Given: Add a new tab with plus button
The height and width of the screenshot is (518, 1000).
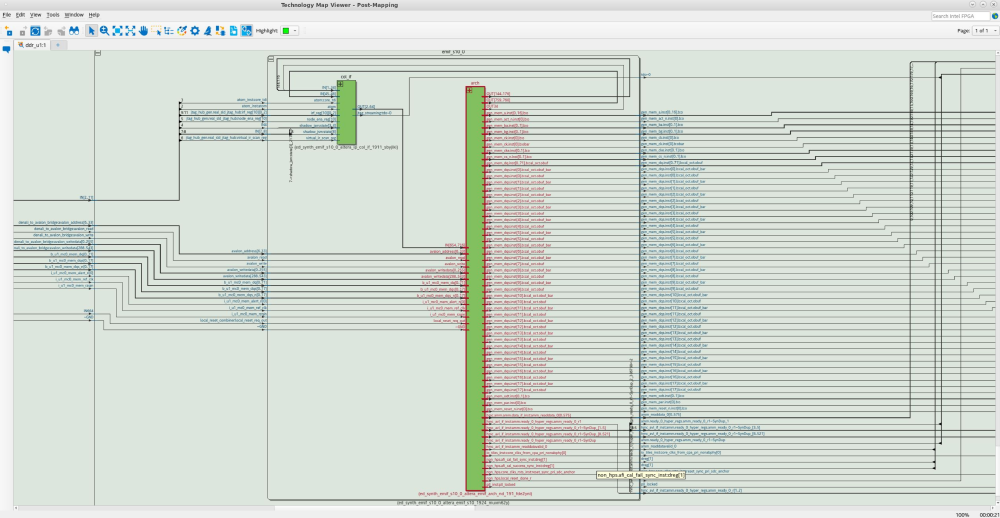Looking at the screenshot, I should pyautogui.click(x=58, y=45).
